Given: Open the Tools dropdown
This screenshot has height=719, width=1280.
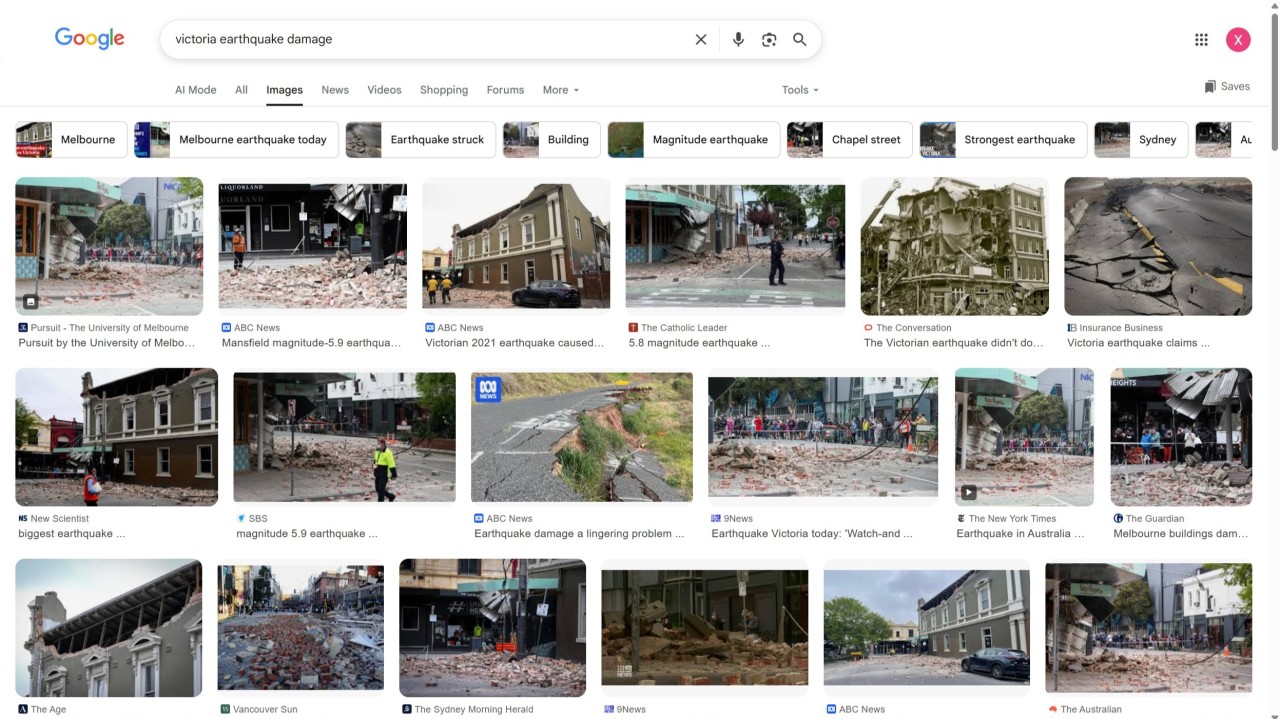Looking at the screenshot, I should (x=800, y=90).
